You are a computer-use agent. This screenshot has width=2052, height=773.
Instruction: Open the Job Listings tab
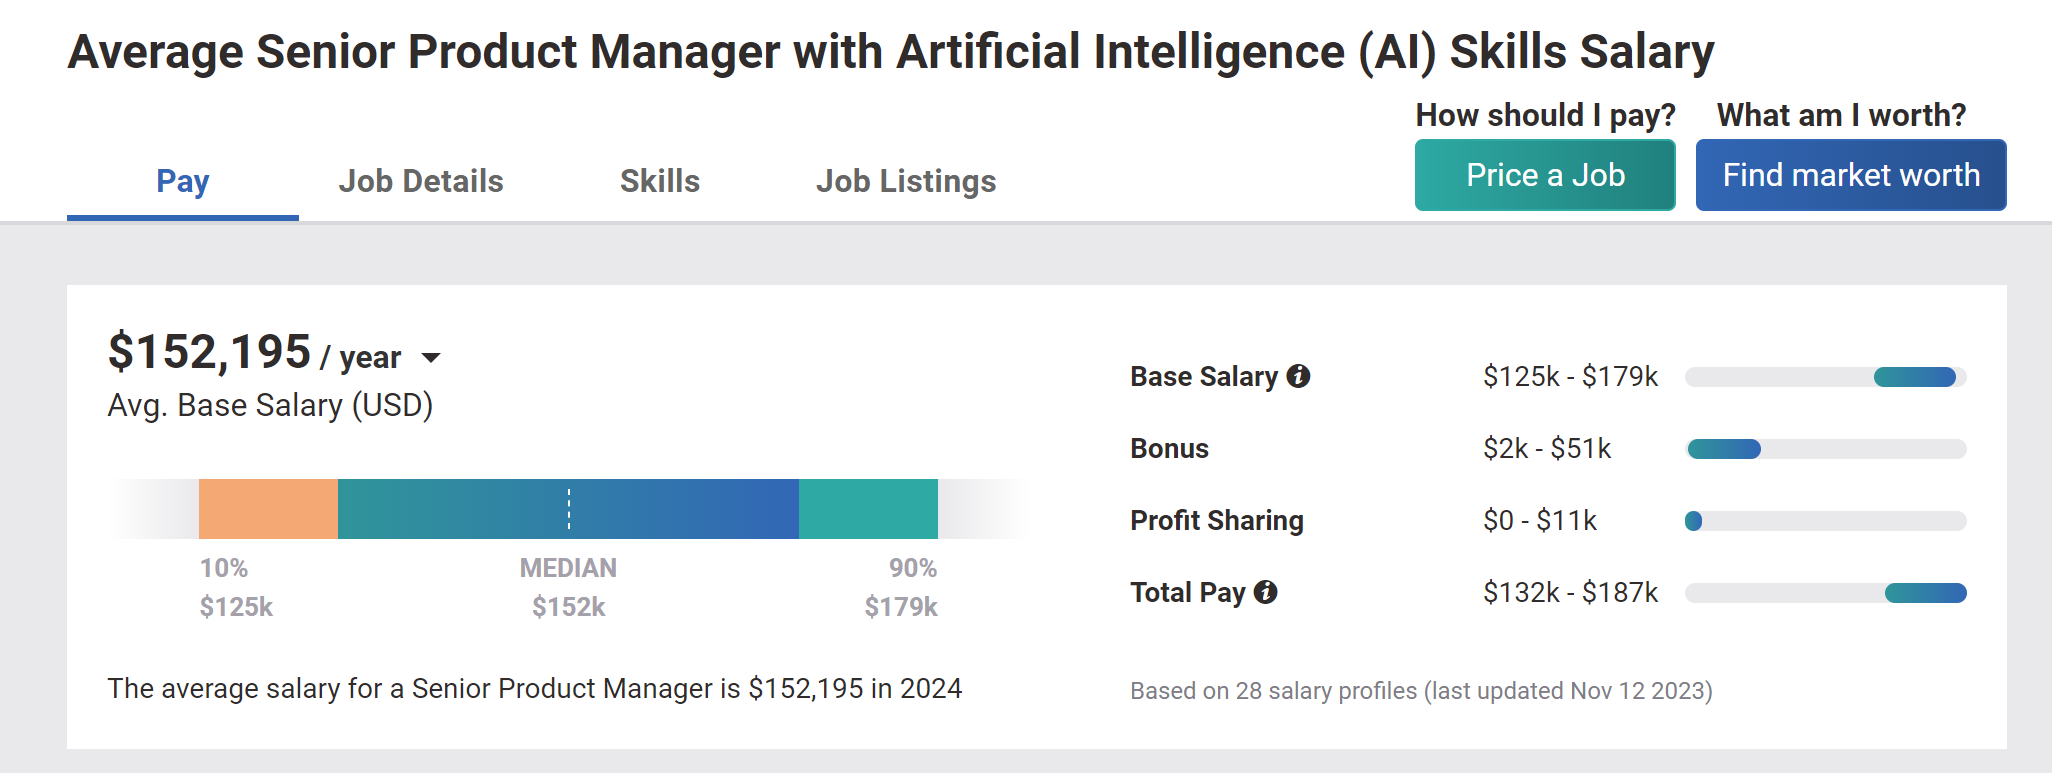pos(905,181)
